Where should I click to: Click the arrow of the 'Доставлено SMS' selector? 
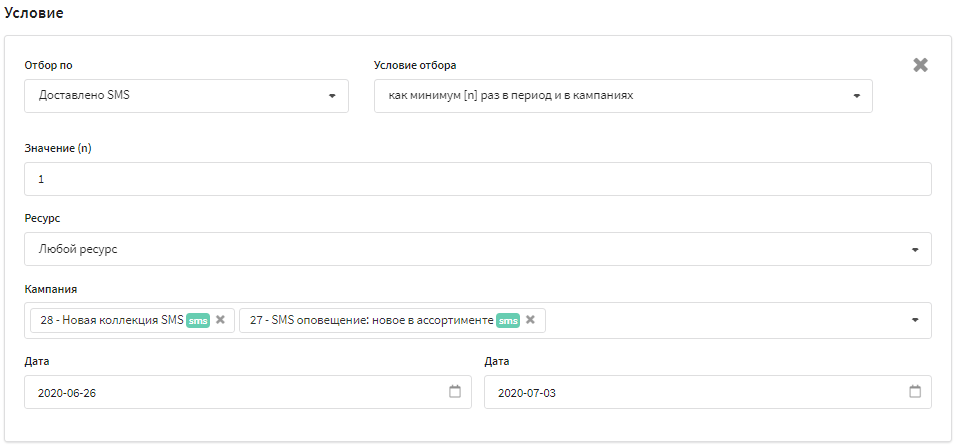(x=331, y=96)
